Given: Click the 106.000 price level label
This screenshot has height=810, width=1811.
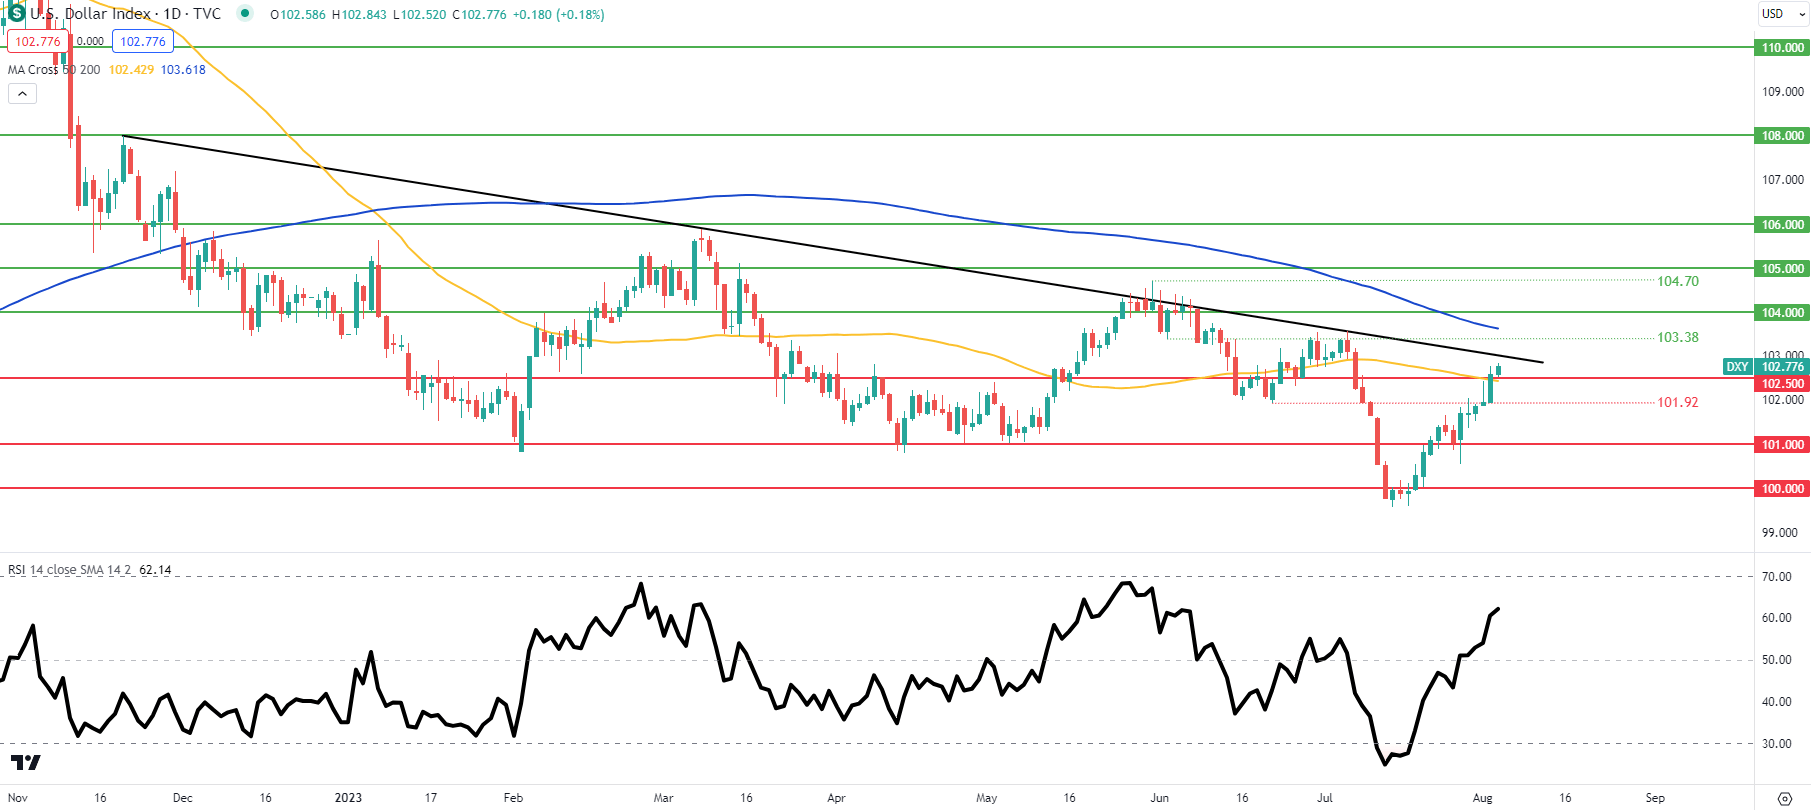Looking at the screenshot, I should (1782, 224).
